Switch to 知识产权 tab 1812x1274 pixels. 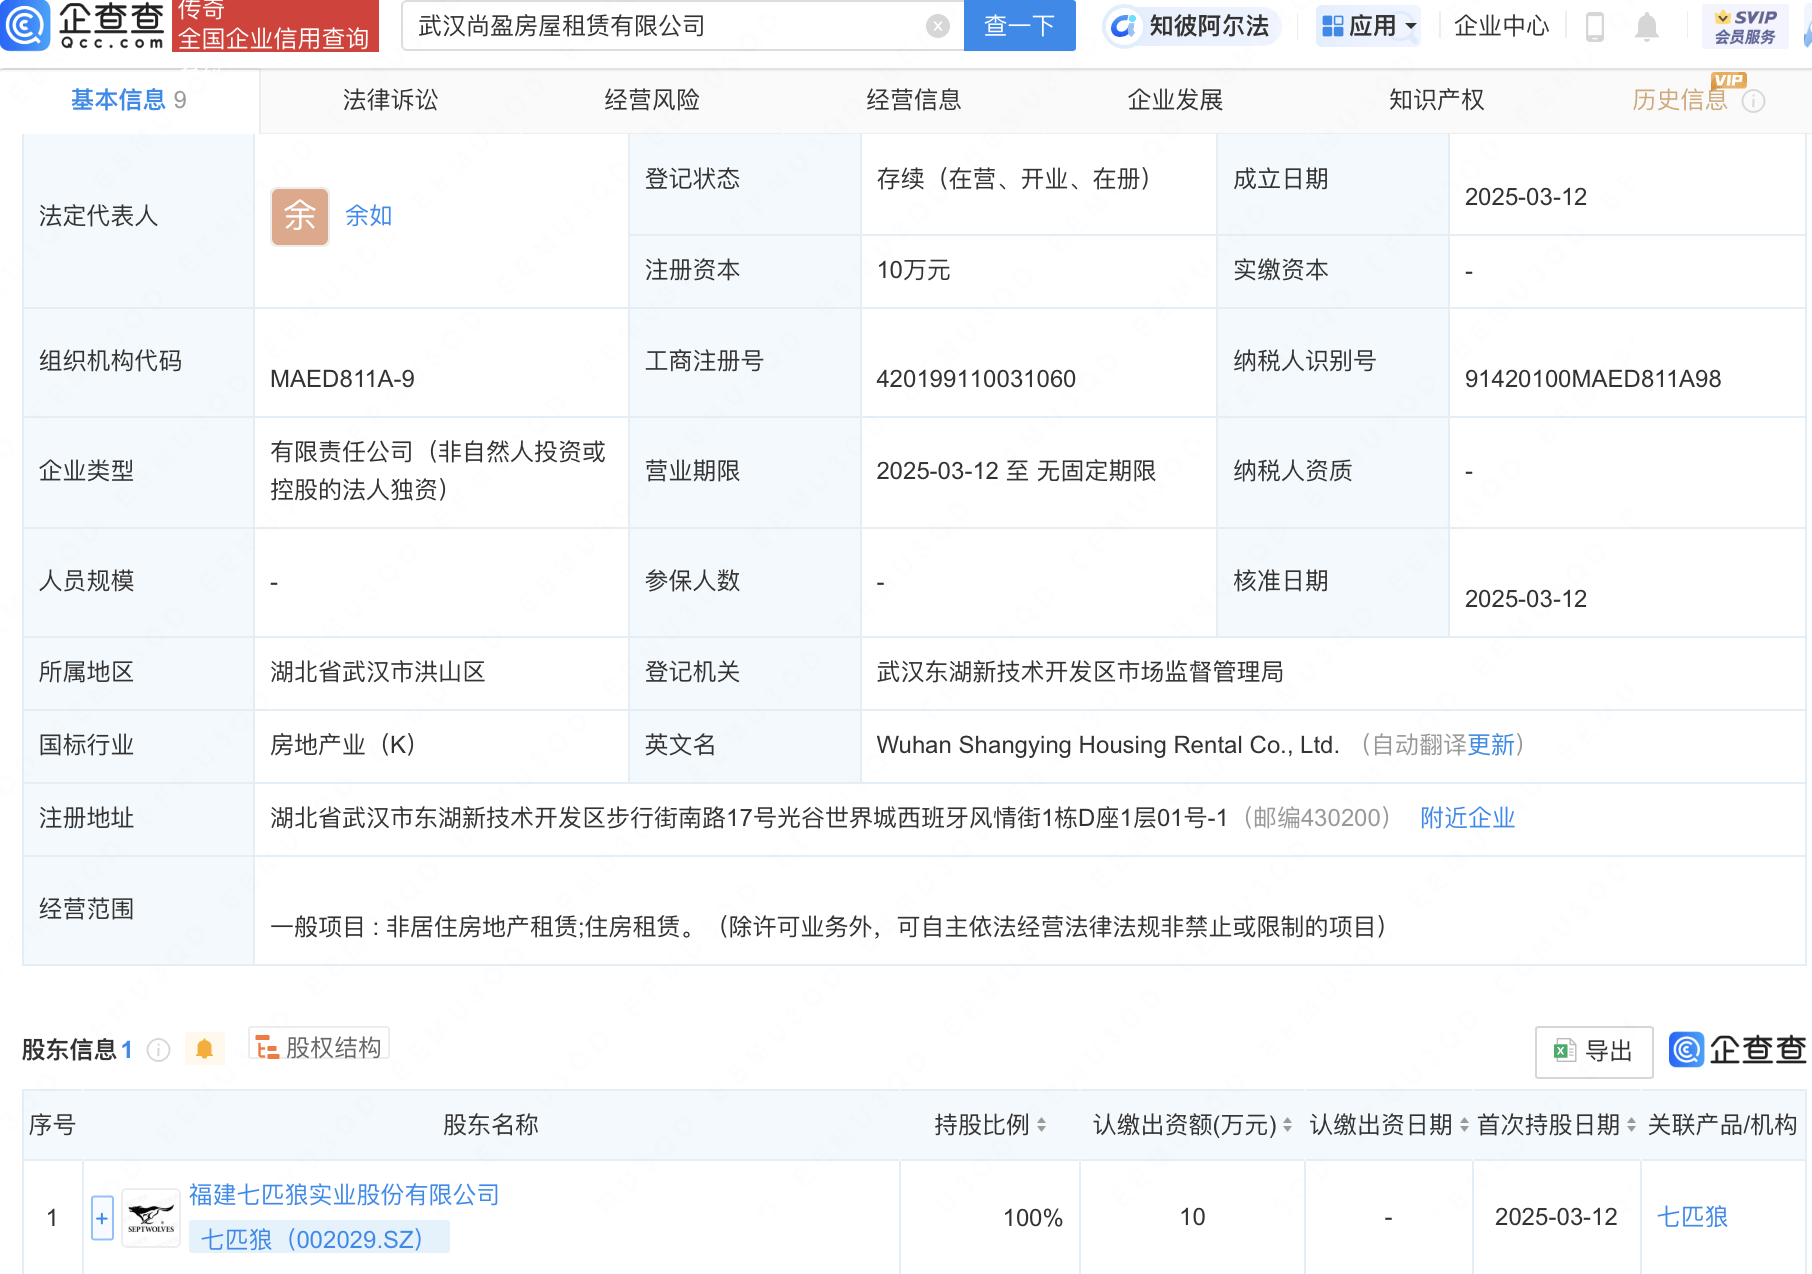point(1437,100)
